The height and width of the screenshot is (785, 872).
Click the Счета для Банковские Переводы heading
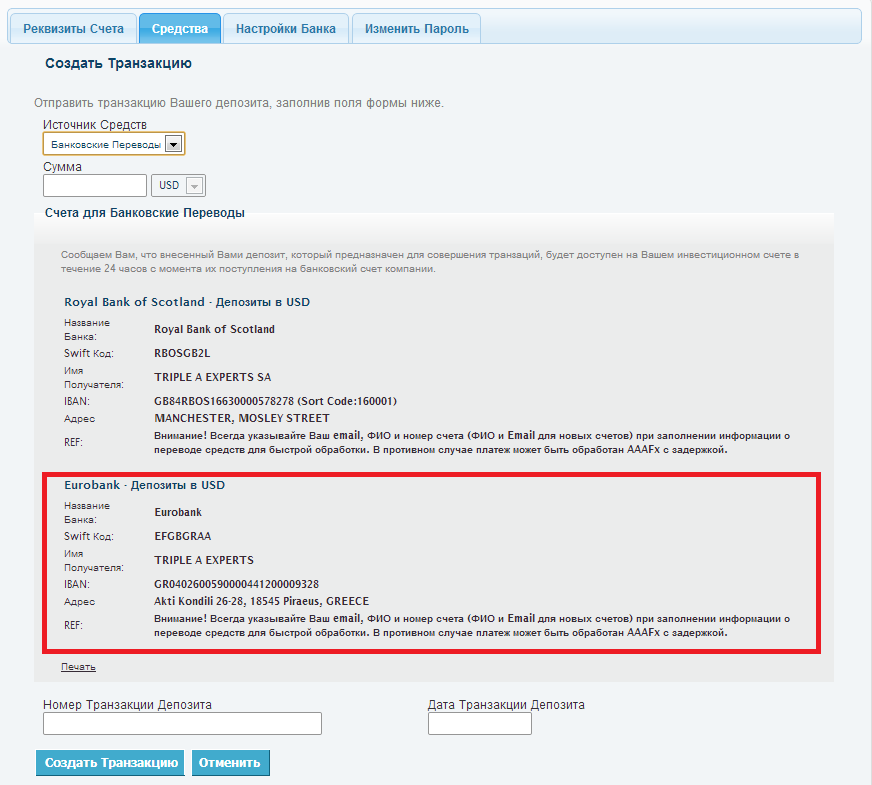(145, 213)
